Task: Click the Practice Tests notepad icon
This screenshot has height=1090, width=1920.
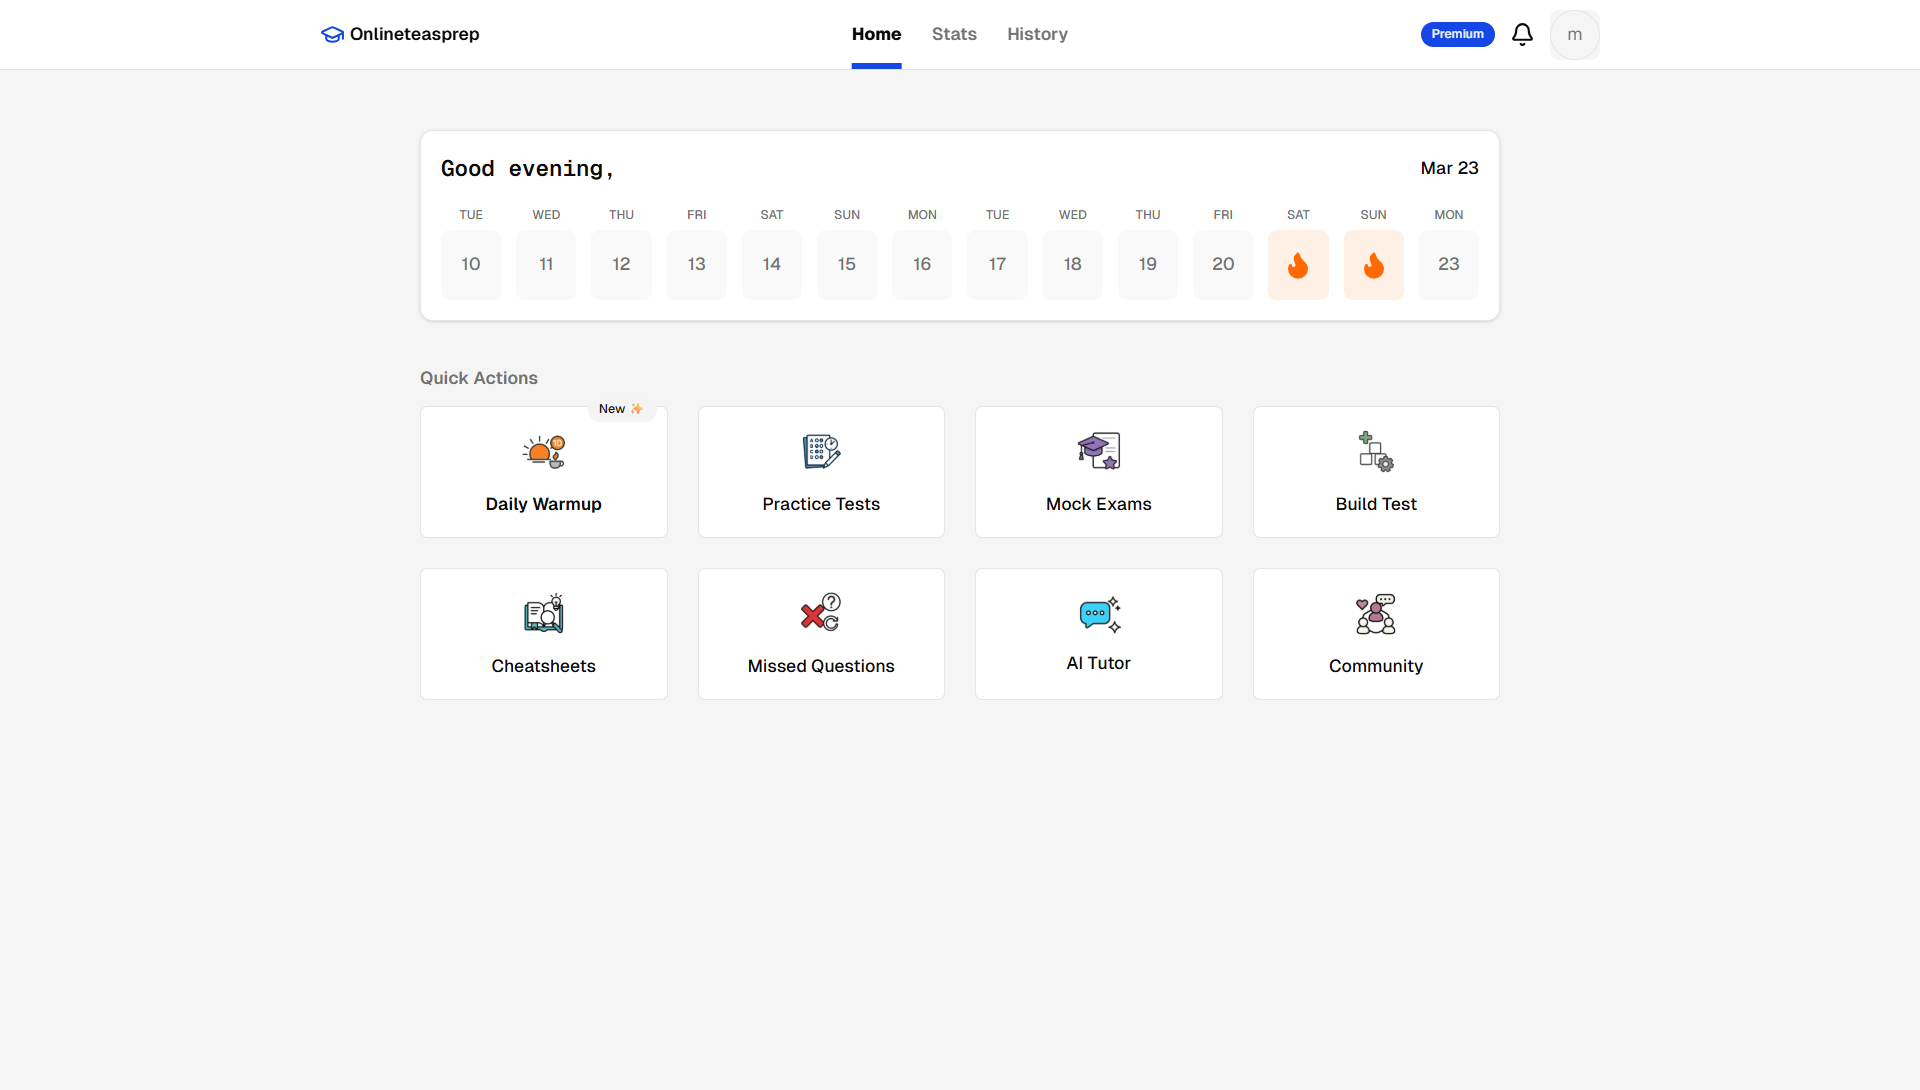Action: coord(821,452)
